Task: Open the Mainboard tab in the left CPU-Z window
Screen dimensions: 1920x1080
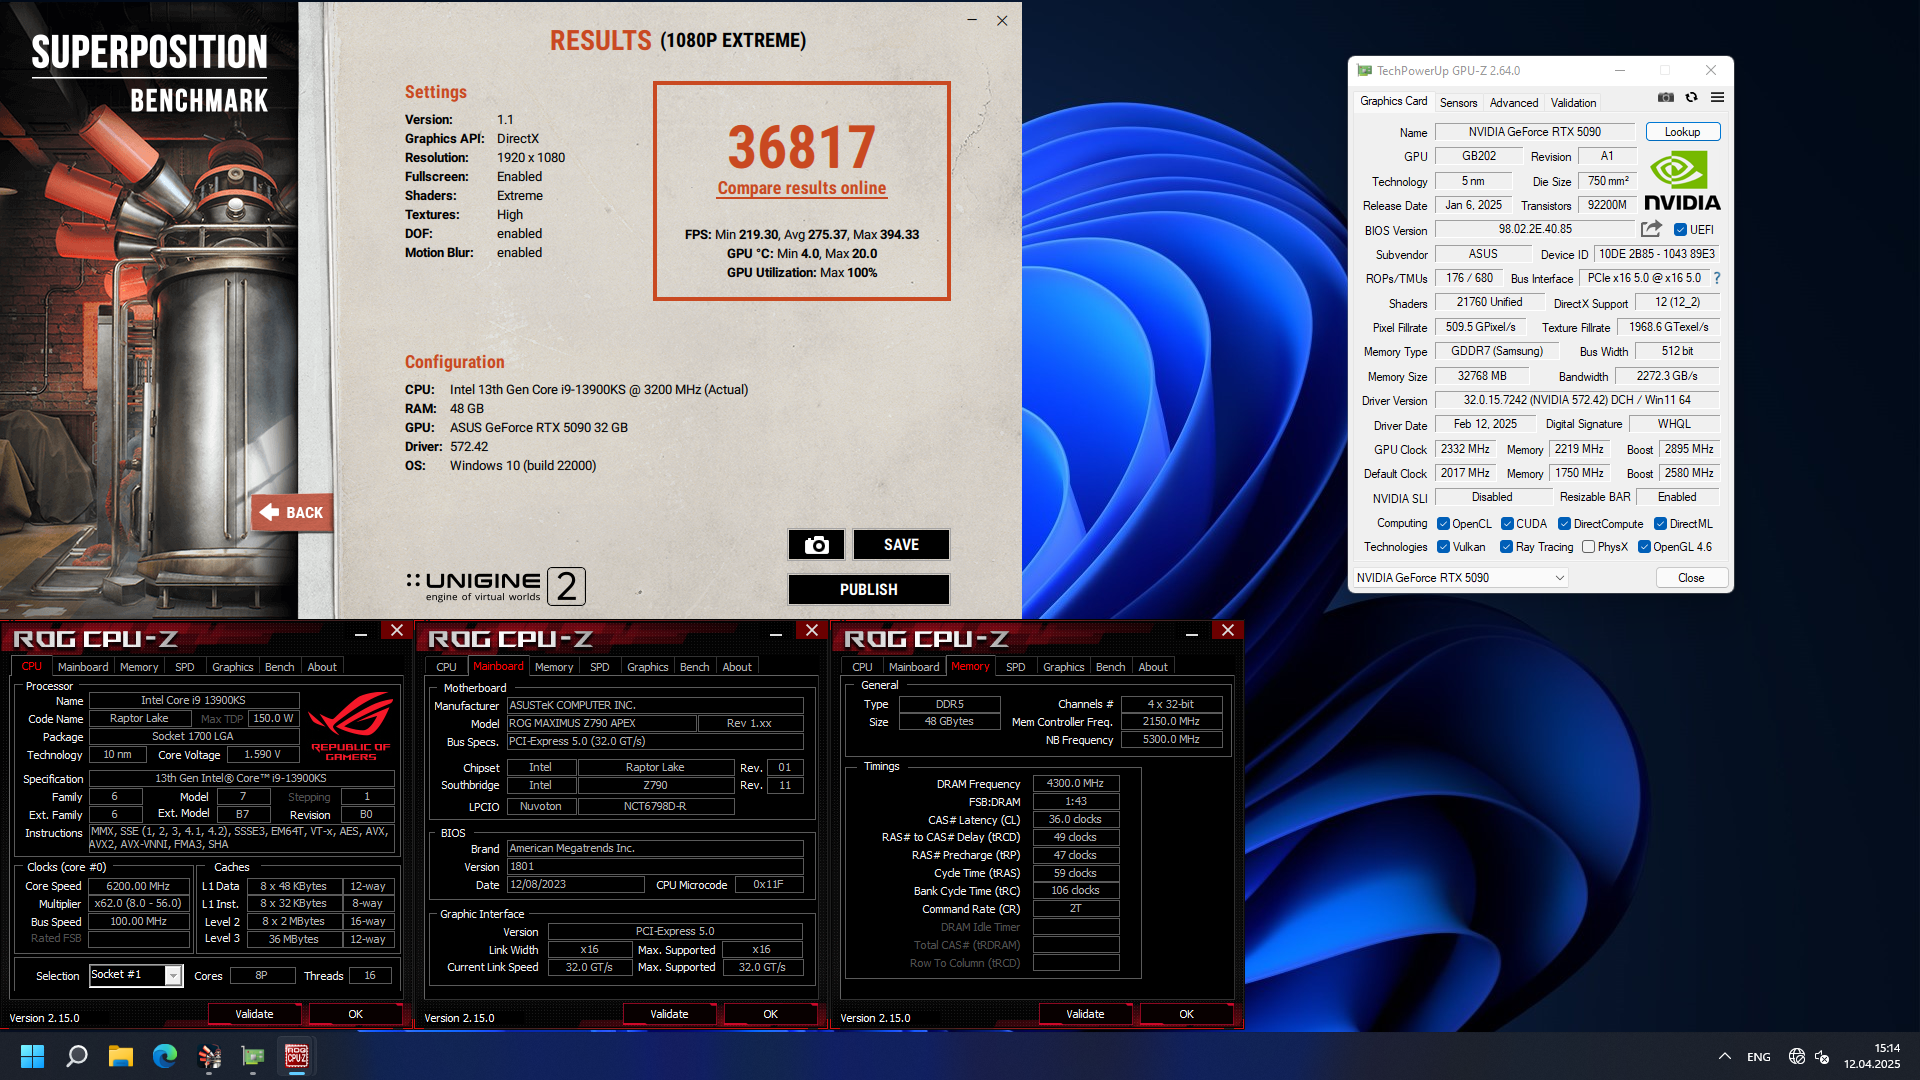Action: pyautogui.click(x=83, y=667)
